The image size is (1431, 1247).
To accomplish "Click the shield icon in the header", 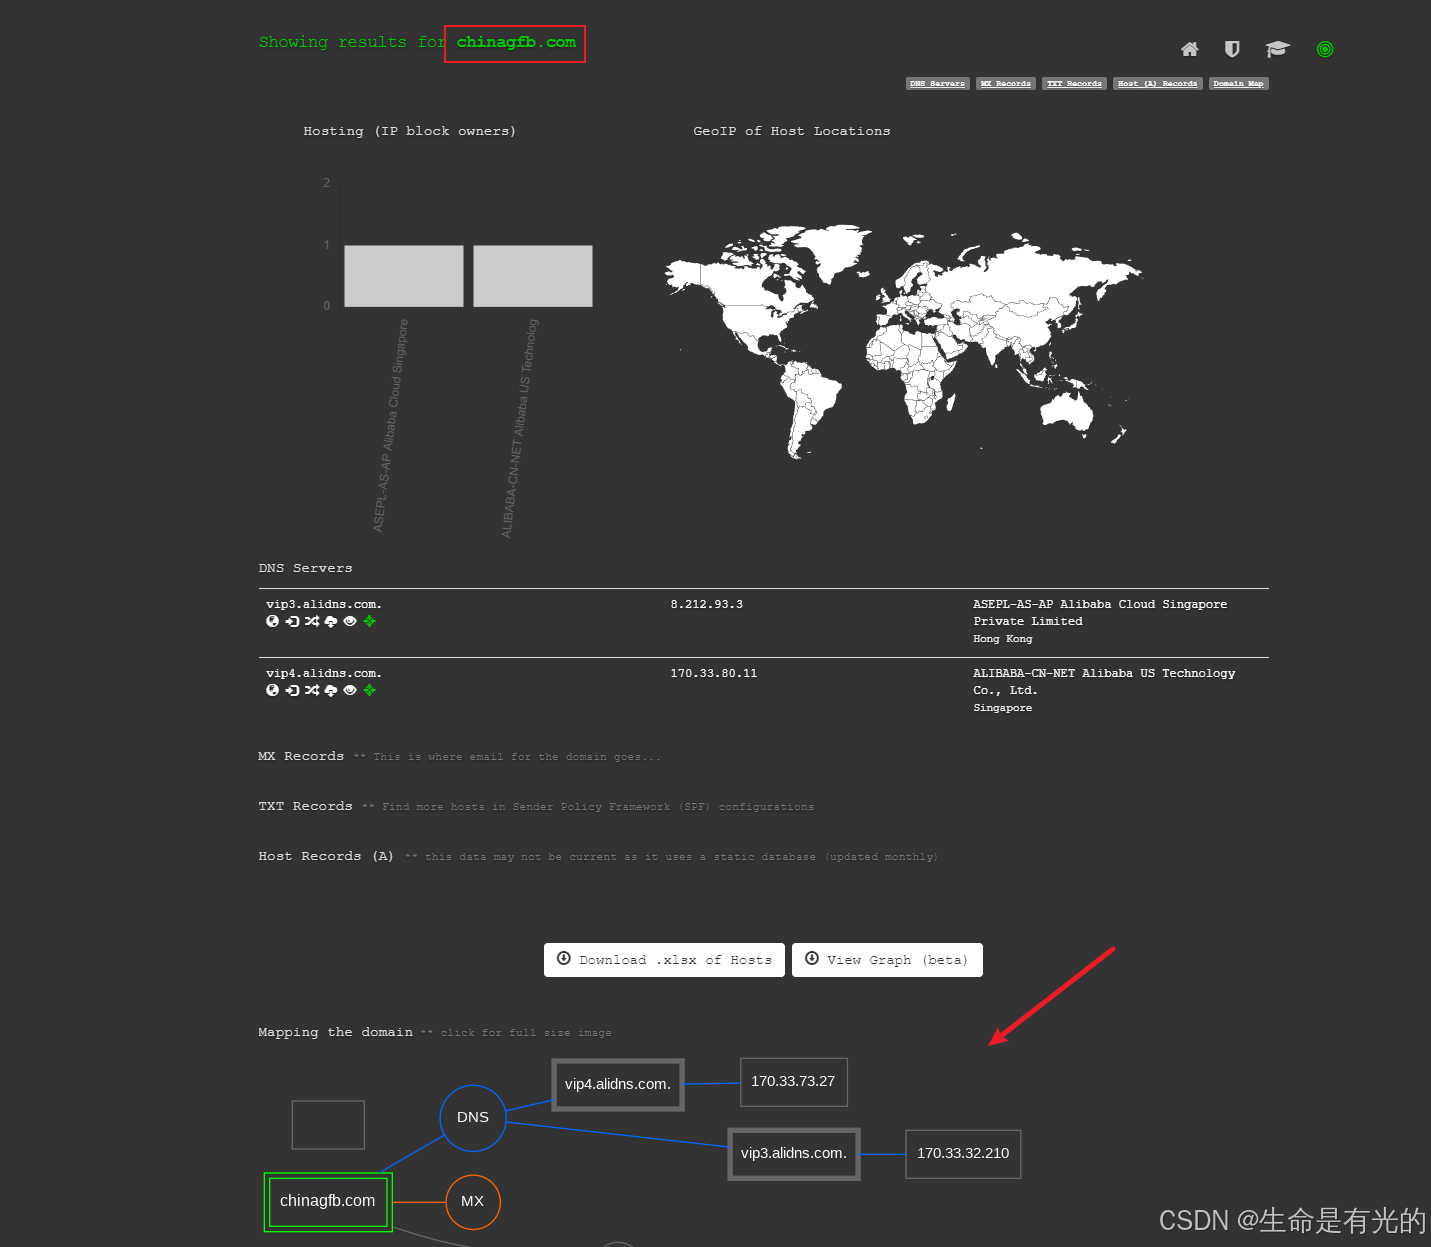I will (x=1232, y=49).
